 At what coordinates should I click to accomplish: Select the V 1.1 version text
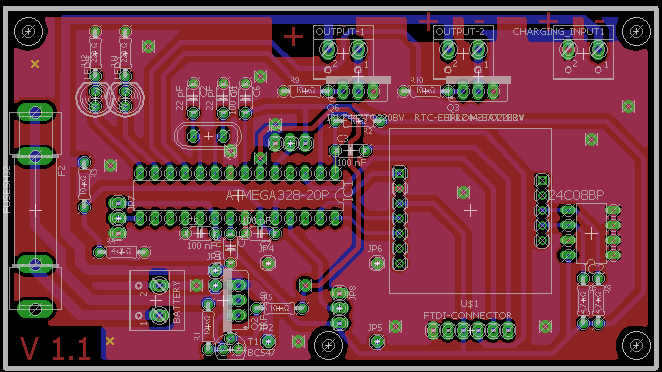point(55,349)
